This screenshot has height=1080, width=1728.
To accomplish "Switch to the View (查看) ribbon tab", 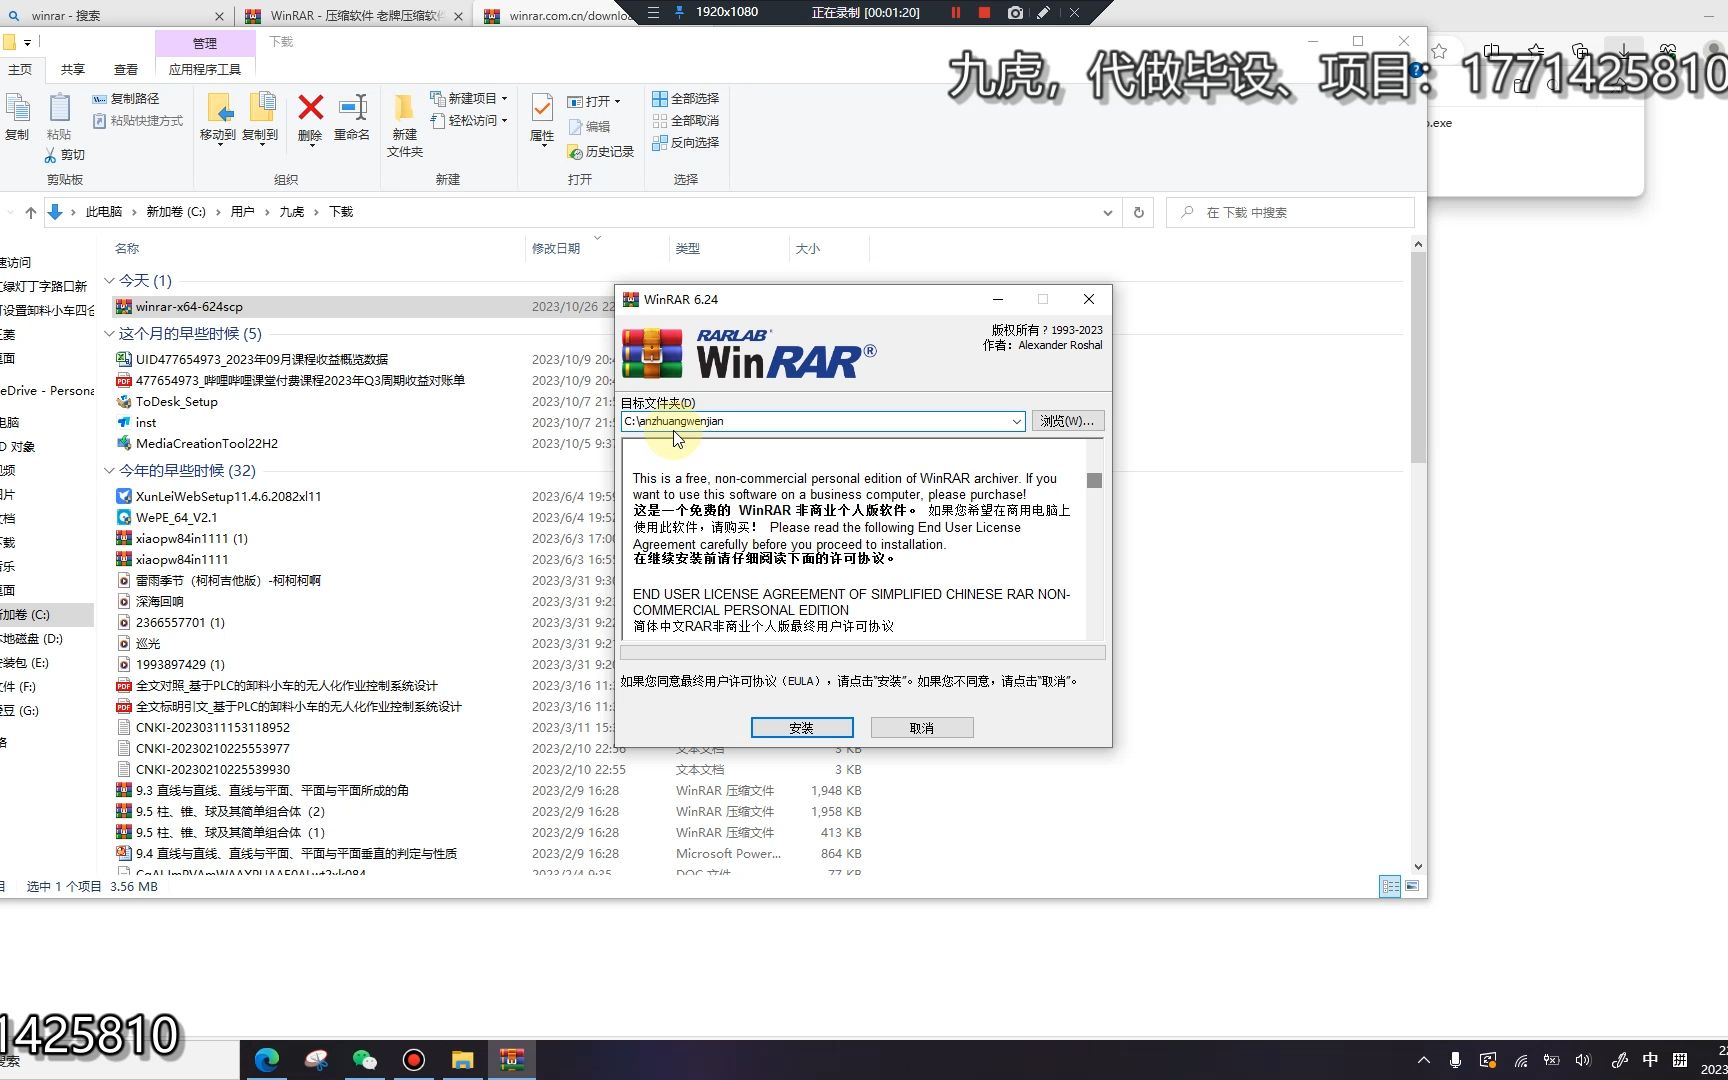I will click(126, 69).
